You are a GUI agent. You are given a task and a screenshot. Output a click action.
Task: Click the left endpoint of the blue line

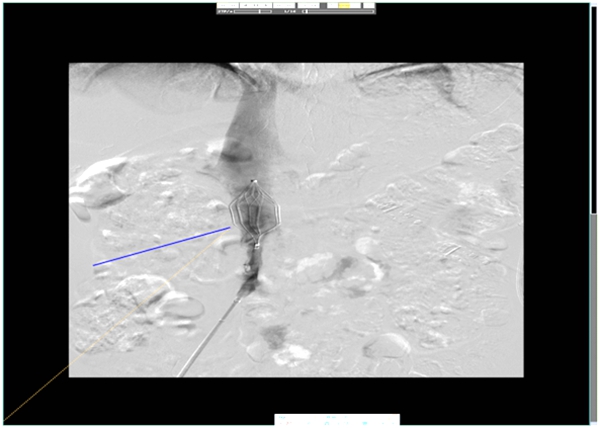[x=94, y=265]
